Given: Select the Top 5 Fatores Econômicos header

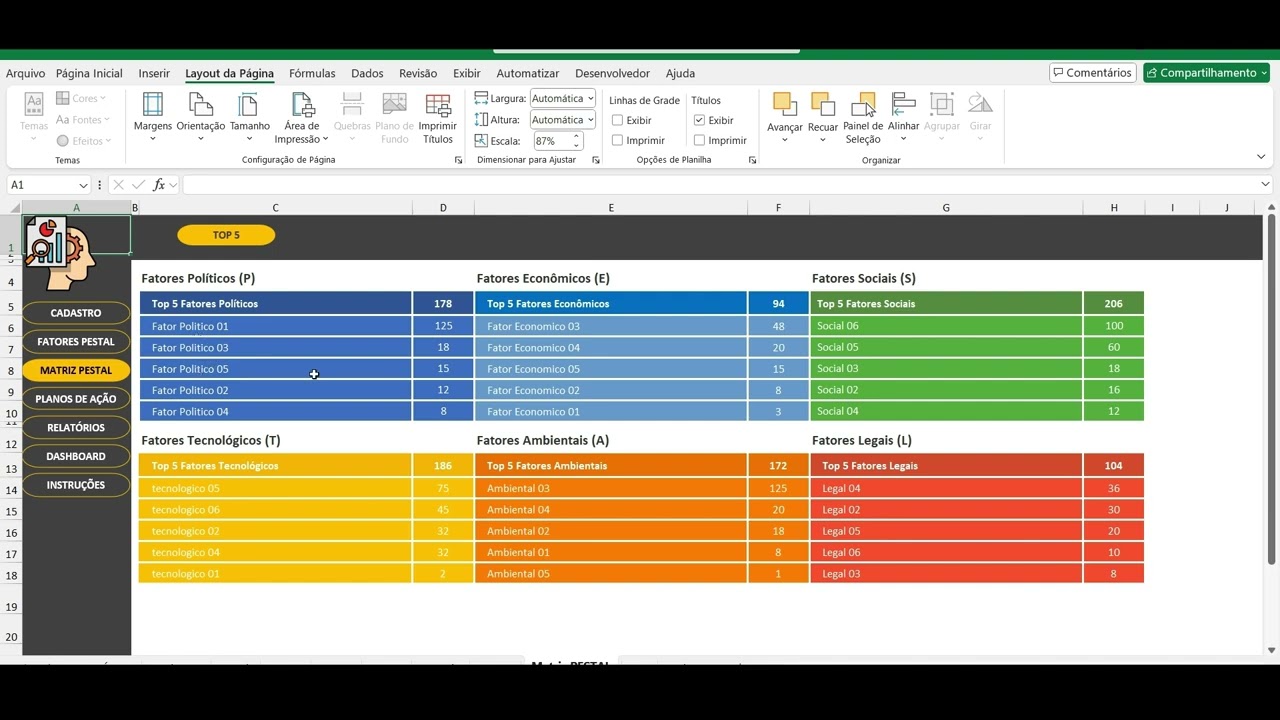Looking at the screenshot, I should pos(611,304).
